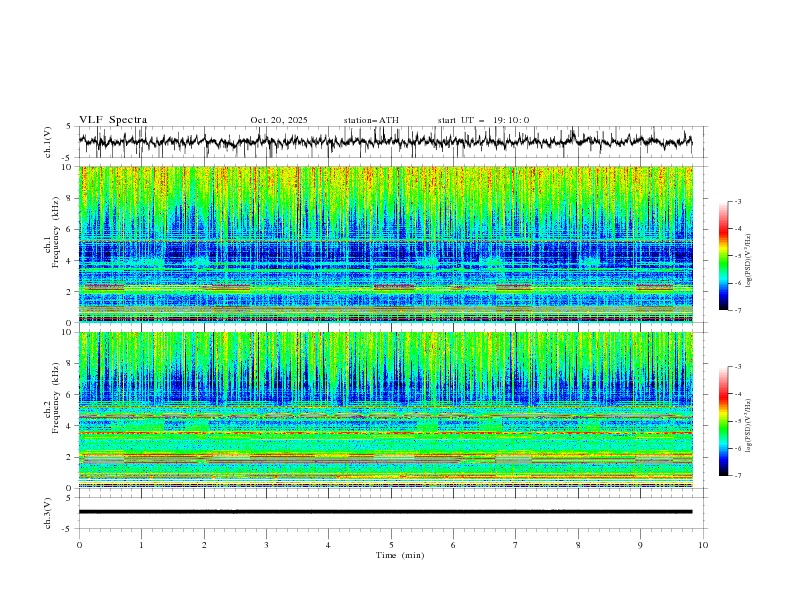Click the ch.2 color bar
This screenshot has width=792, height=612.
pyautogui.click(x=723, y=421)
